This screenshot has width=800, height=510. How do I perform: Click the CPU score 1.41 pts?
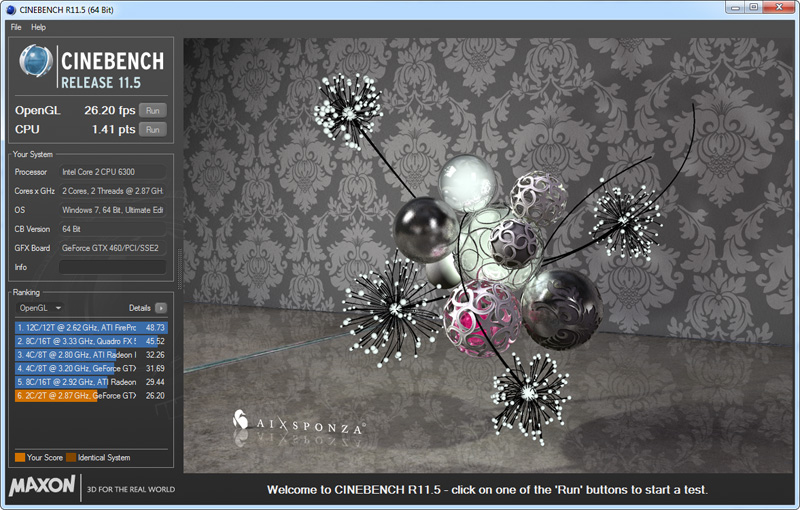pyautogui.click(x=113, y=130)
